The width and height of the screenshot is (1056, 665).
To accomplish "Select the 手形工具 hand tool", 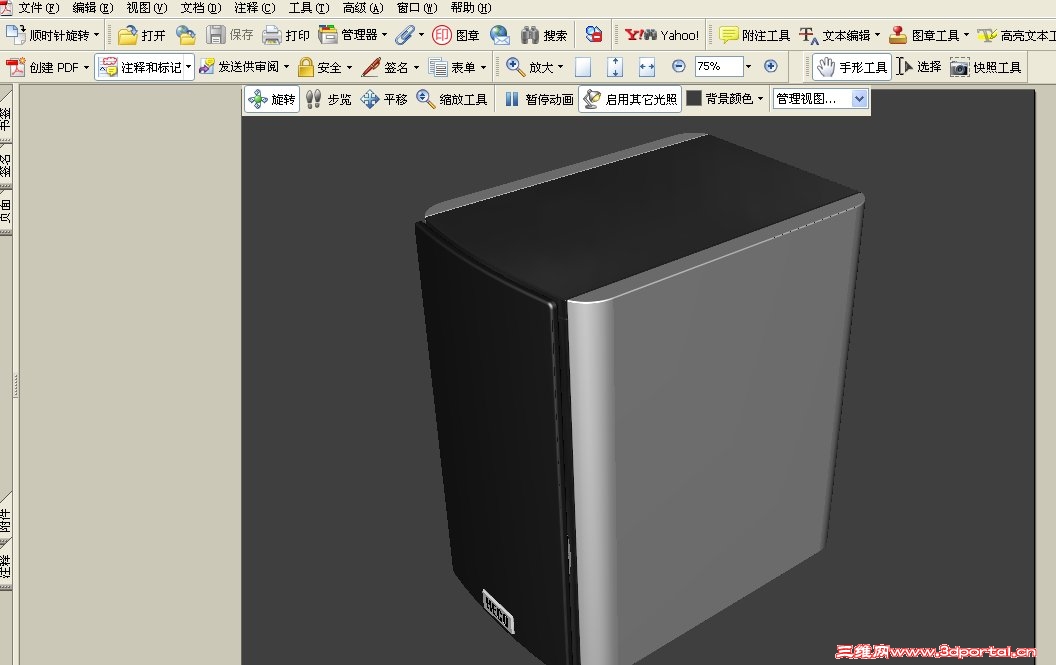I will point(852,67).
